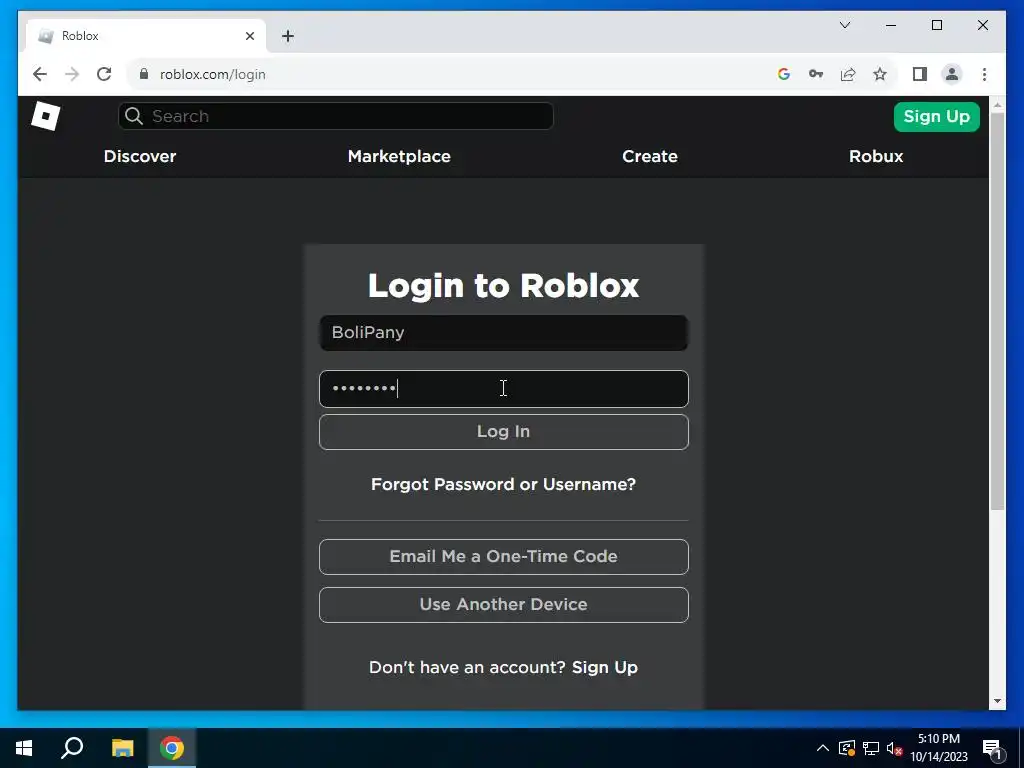The image size is (1024, 768).
Task: Click the Log In button
Action: [x=504, y=432]
